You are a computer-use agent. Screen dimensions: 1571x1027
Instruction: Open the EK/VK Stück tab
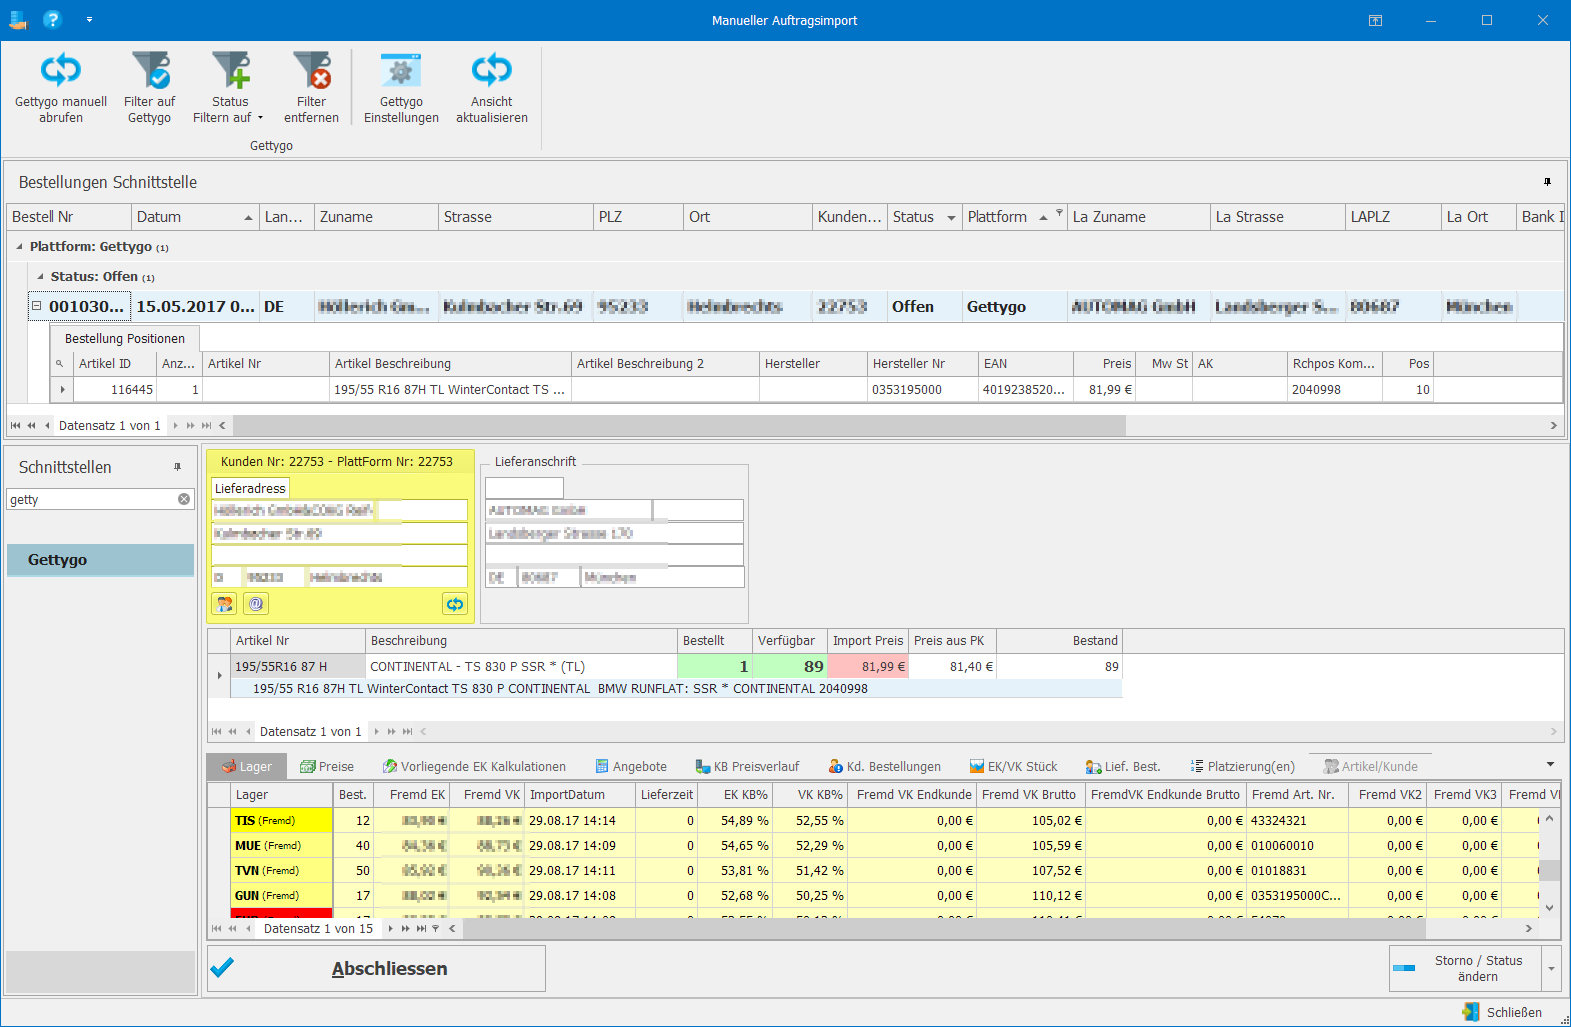[x=1013, y=766]
